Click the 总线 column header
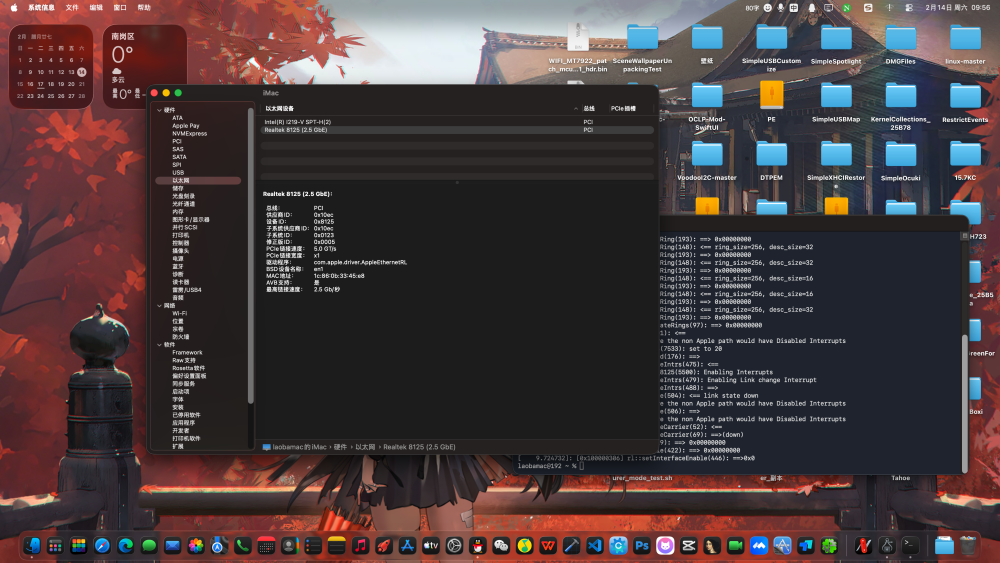This screenshot has height=563, width=1000. (x=589, y=109)
